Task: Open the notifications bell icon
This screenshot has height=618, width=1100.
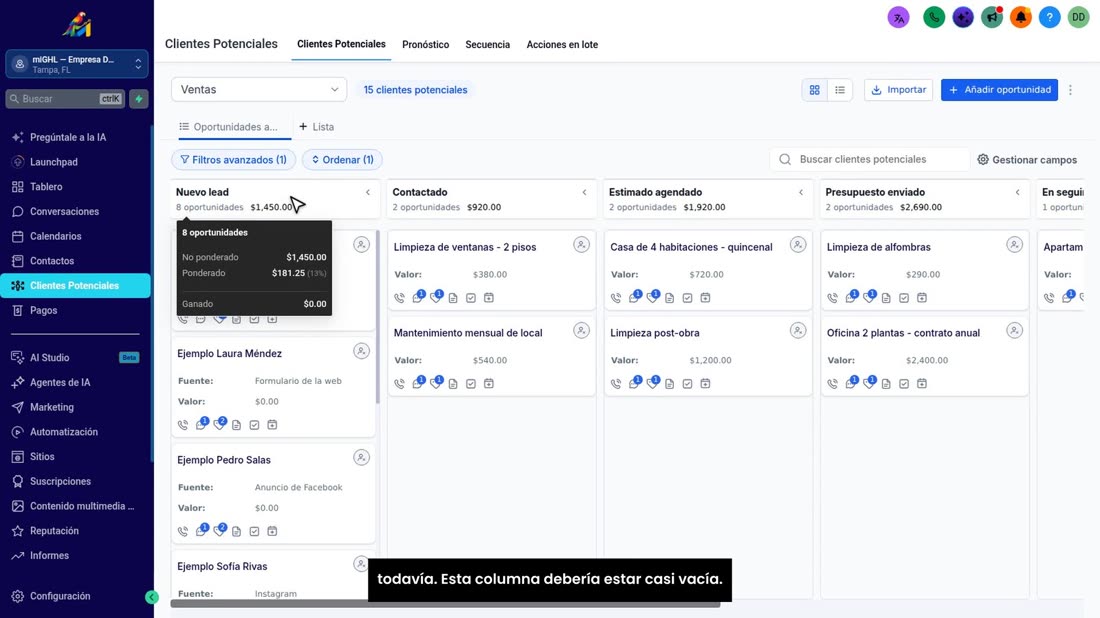Action: [1021, 18]
